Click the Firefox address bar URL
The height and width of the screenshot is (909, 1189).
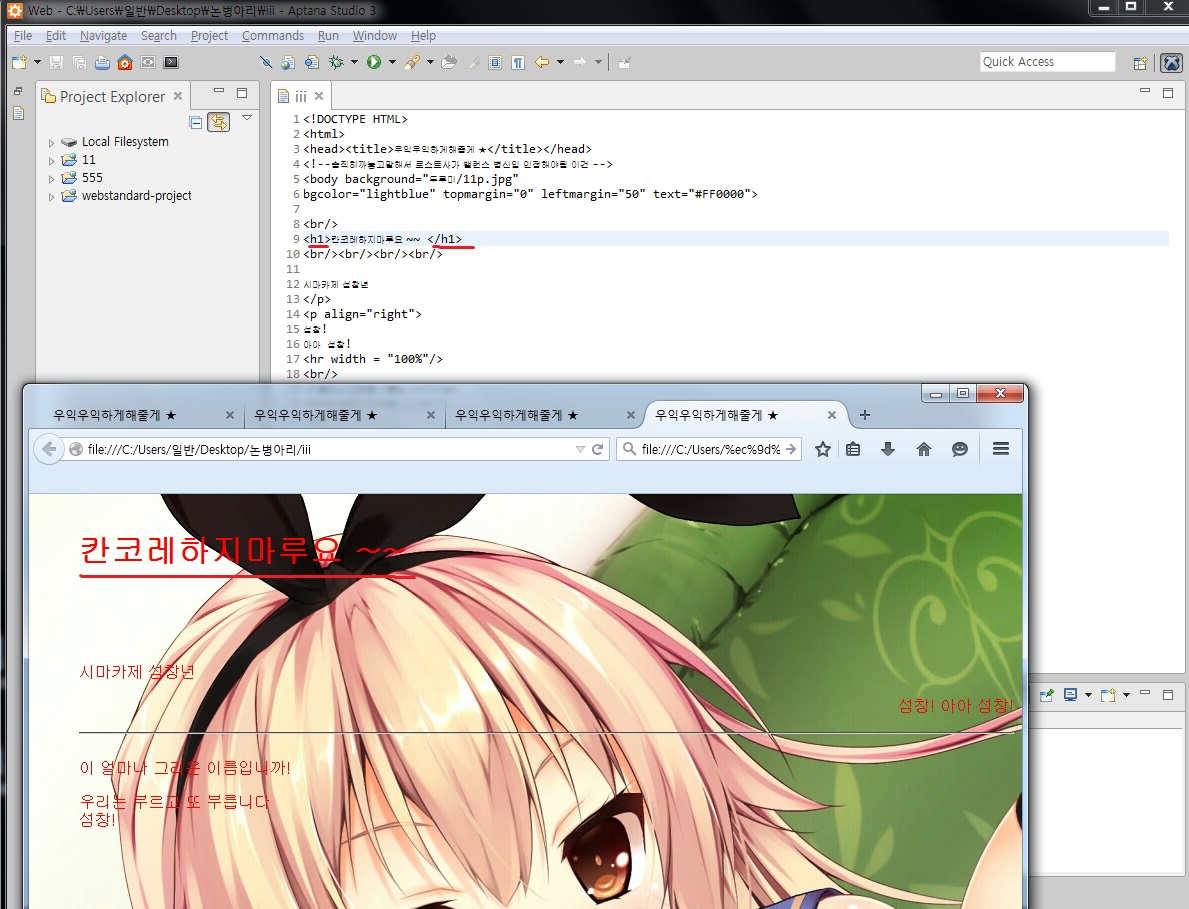(x=199, y=450)
